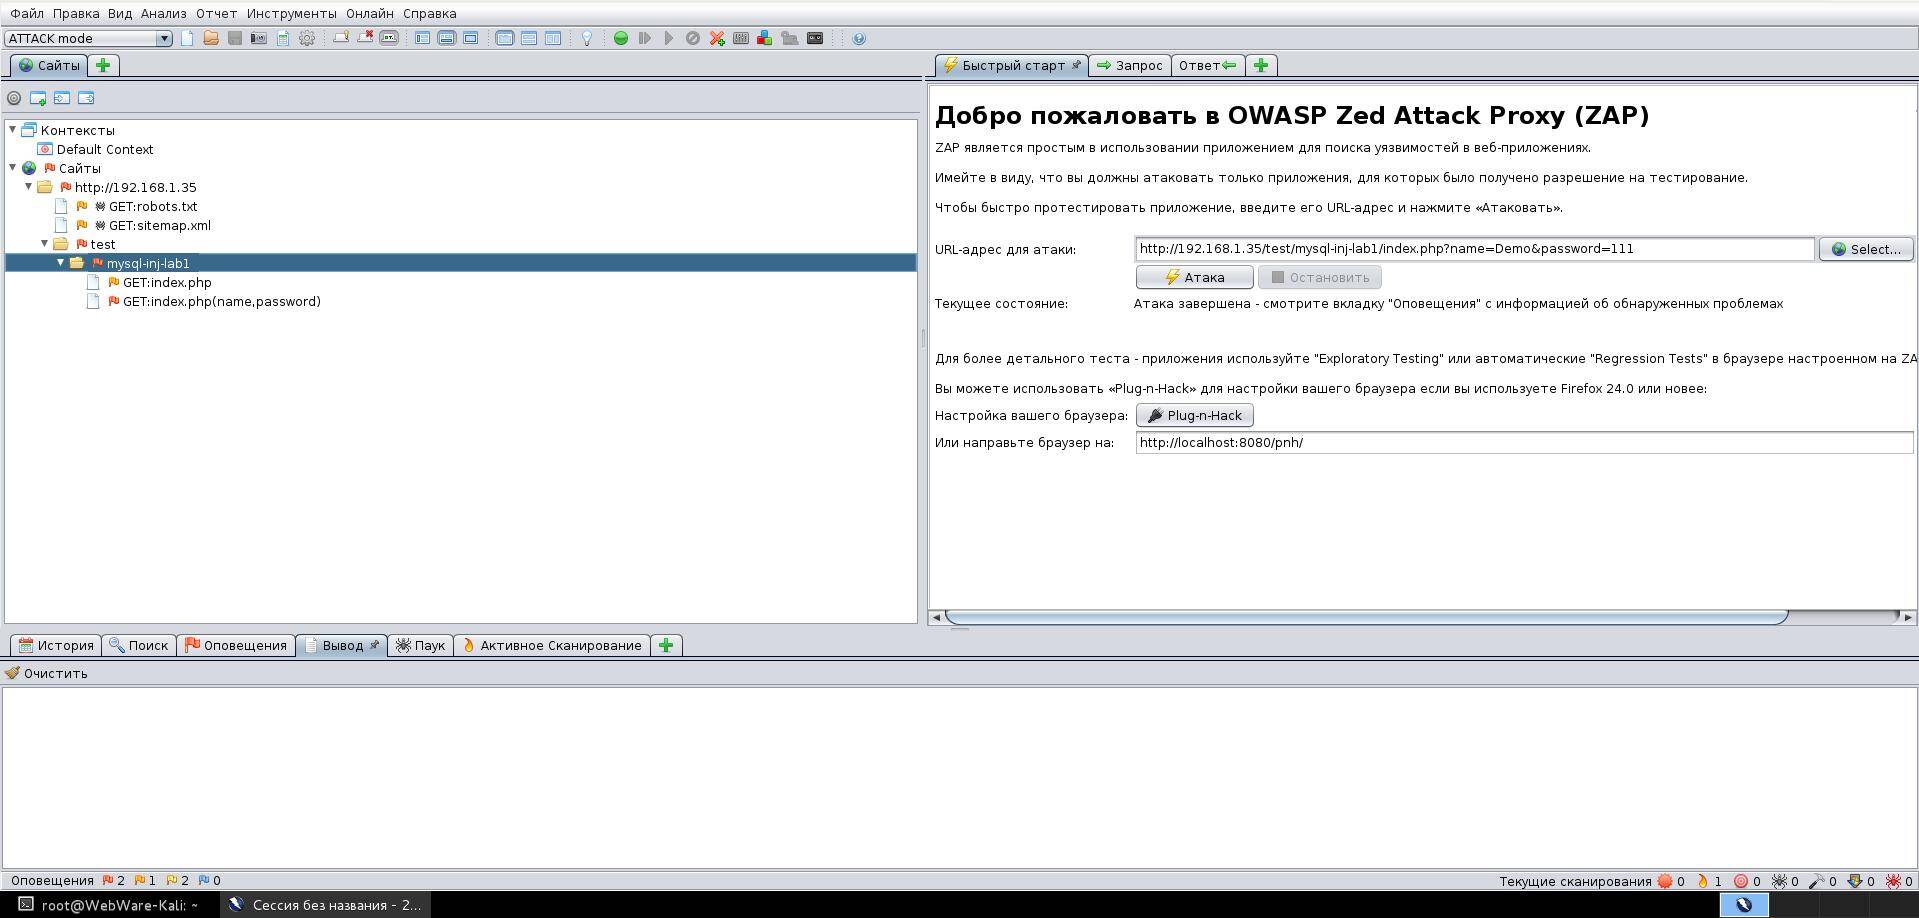Switch to the Поиск tab

click(139, 645)
